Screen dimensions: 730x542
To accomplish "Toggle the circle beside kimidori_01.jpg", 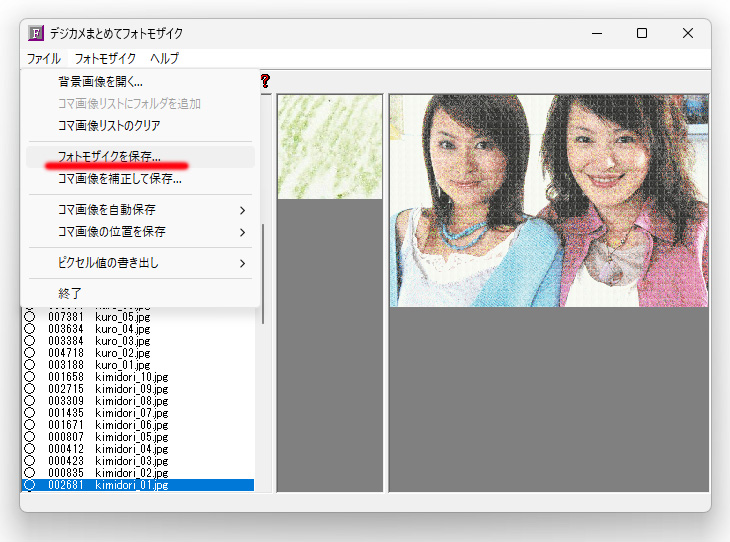I will (29, 485).
